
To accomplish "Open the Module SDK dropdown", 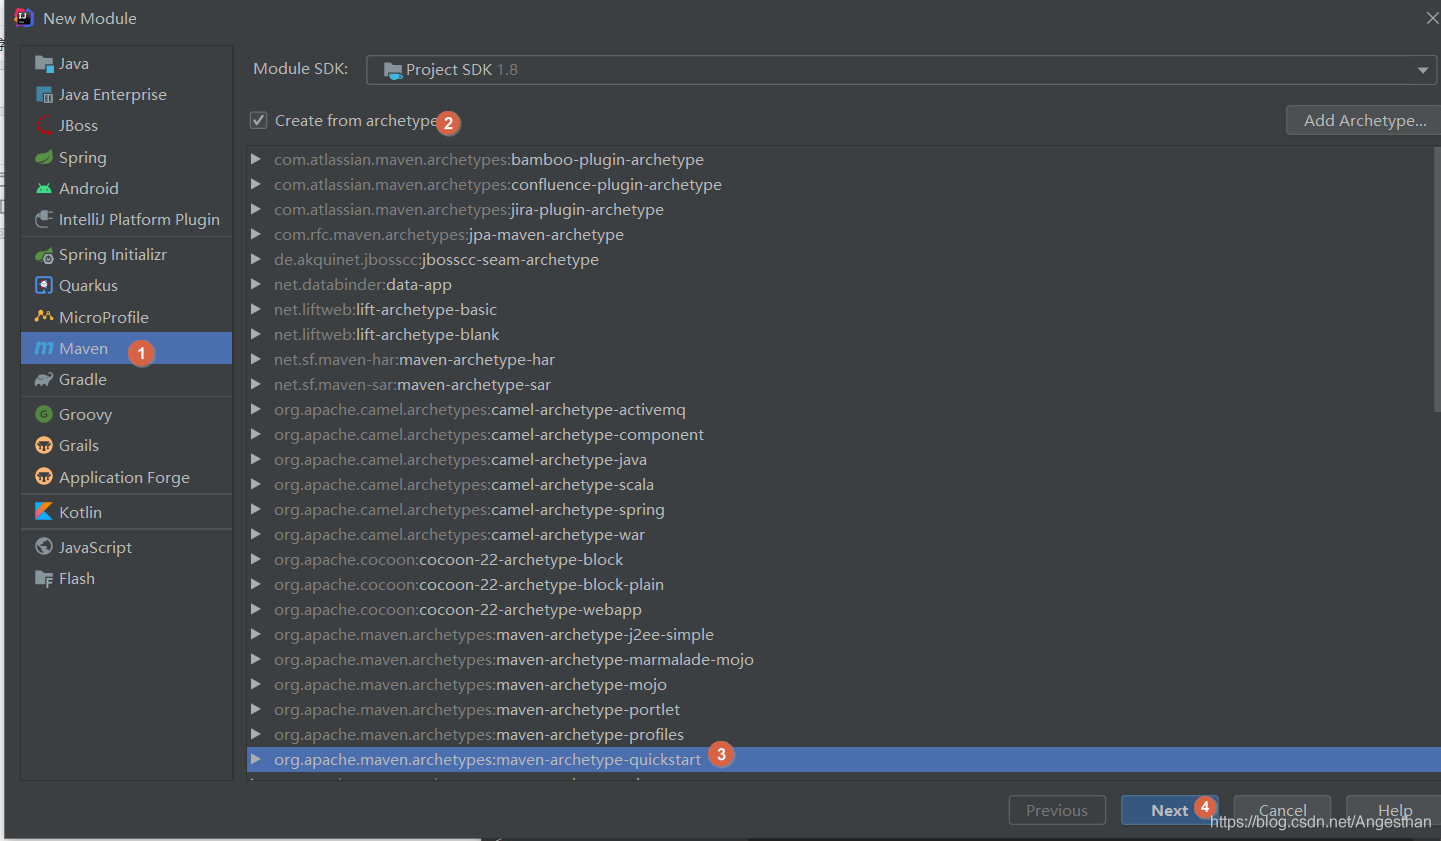I will (901, 70).
